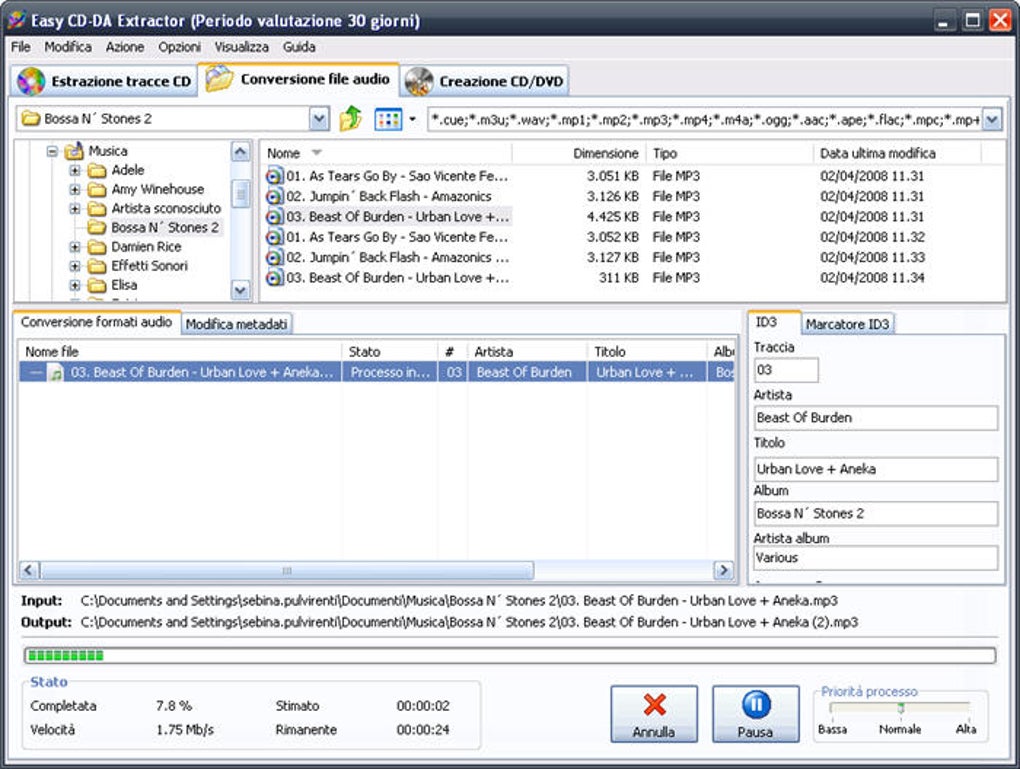The width and height of the screenshot is (1020, 769).
Task: Click the Traccia input field
Action: (786, 370)
